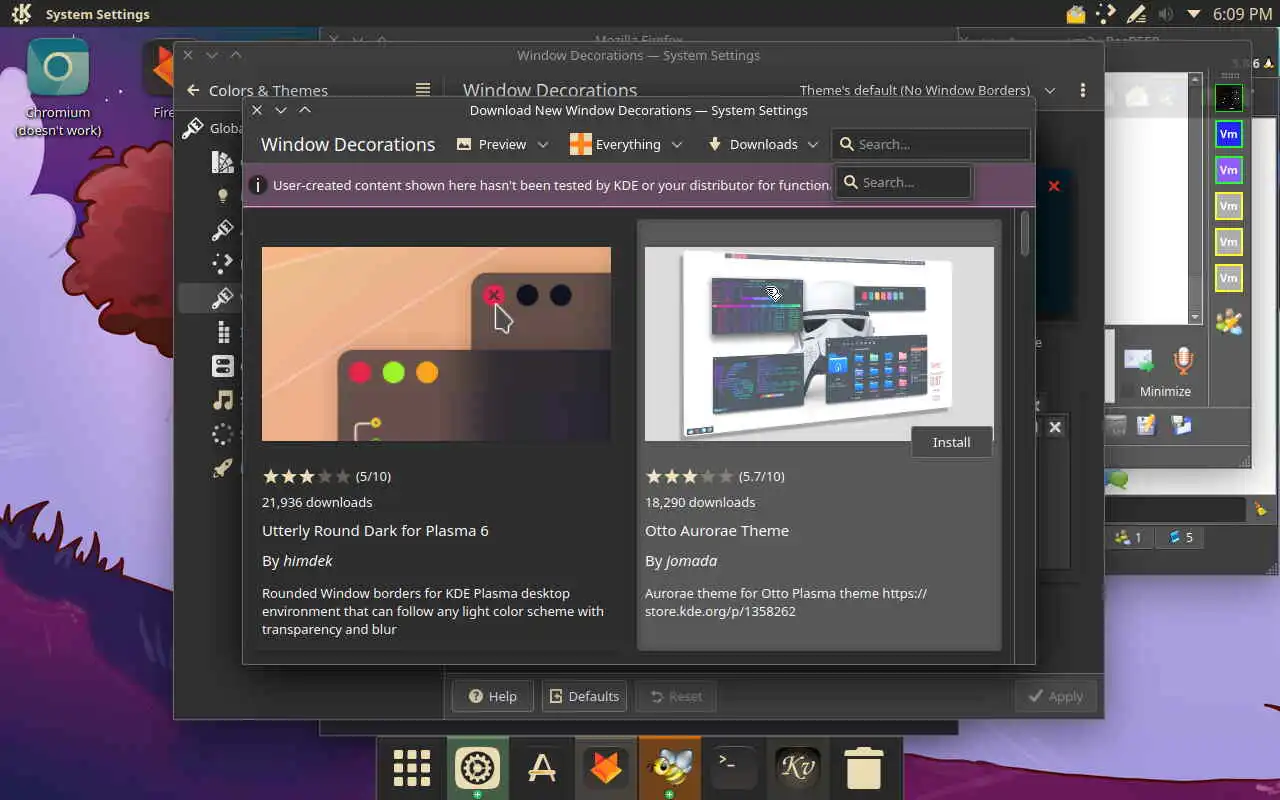Open the application grid launcher in dock
This screenshot has height=800, width=1280.
pyautogui.click(x=411, y=768)
